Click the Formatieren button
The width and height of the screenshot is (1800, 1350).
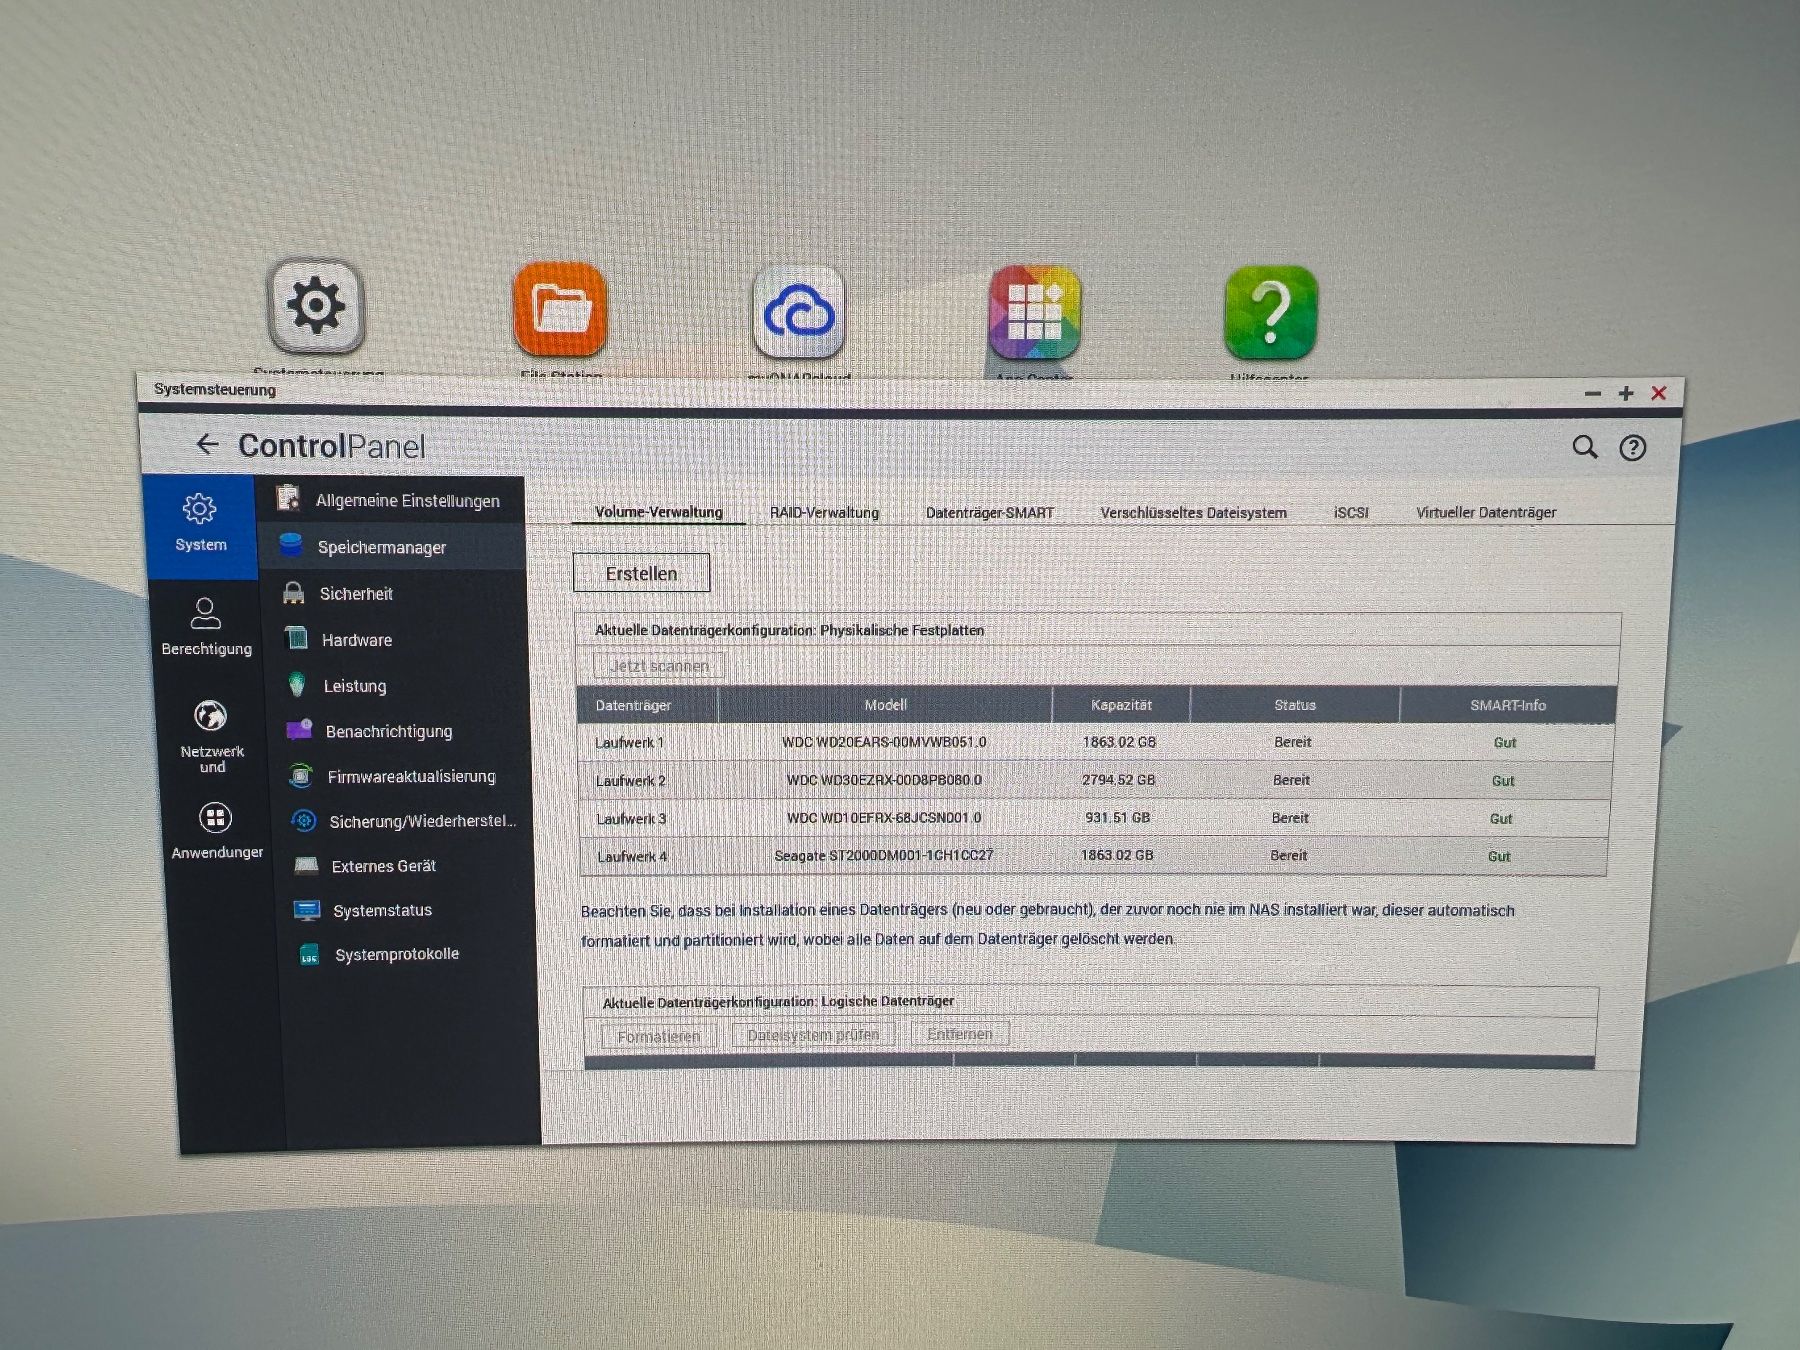659,1037
